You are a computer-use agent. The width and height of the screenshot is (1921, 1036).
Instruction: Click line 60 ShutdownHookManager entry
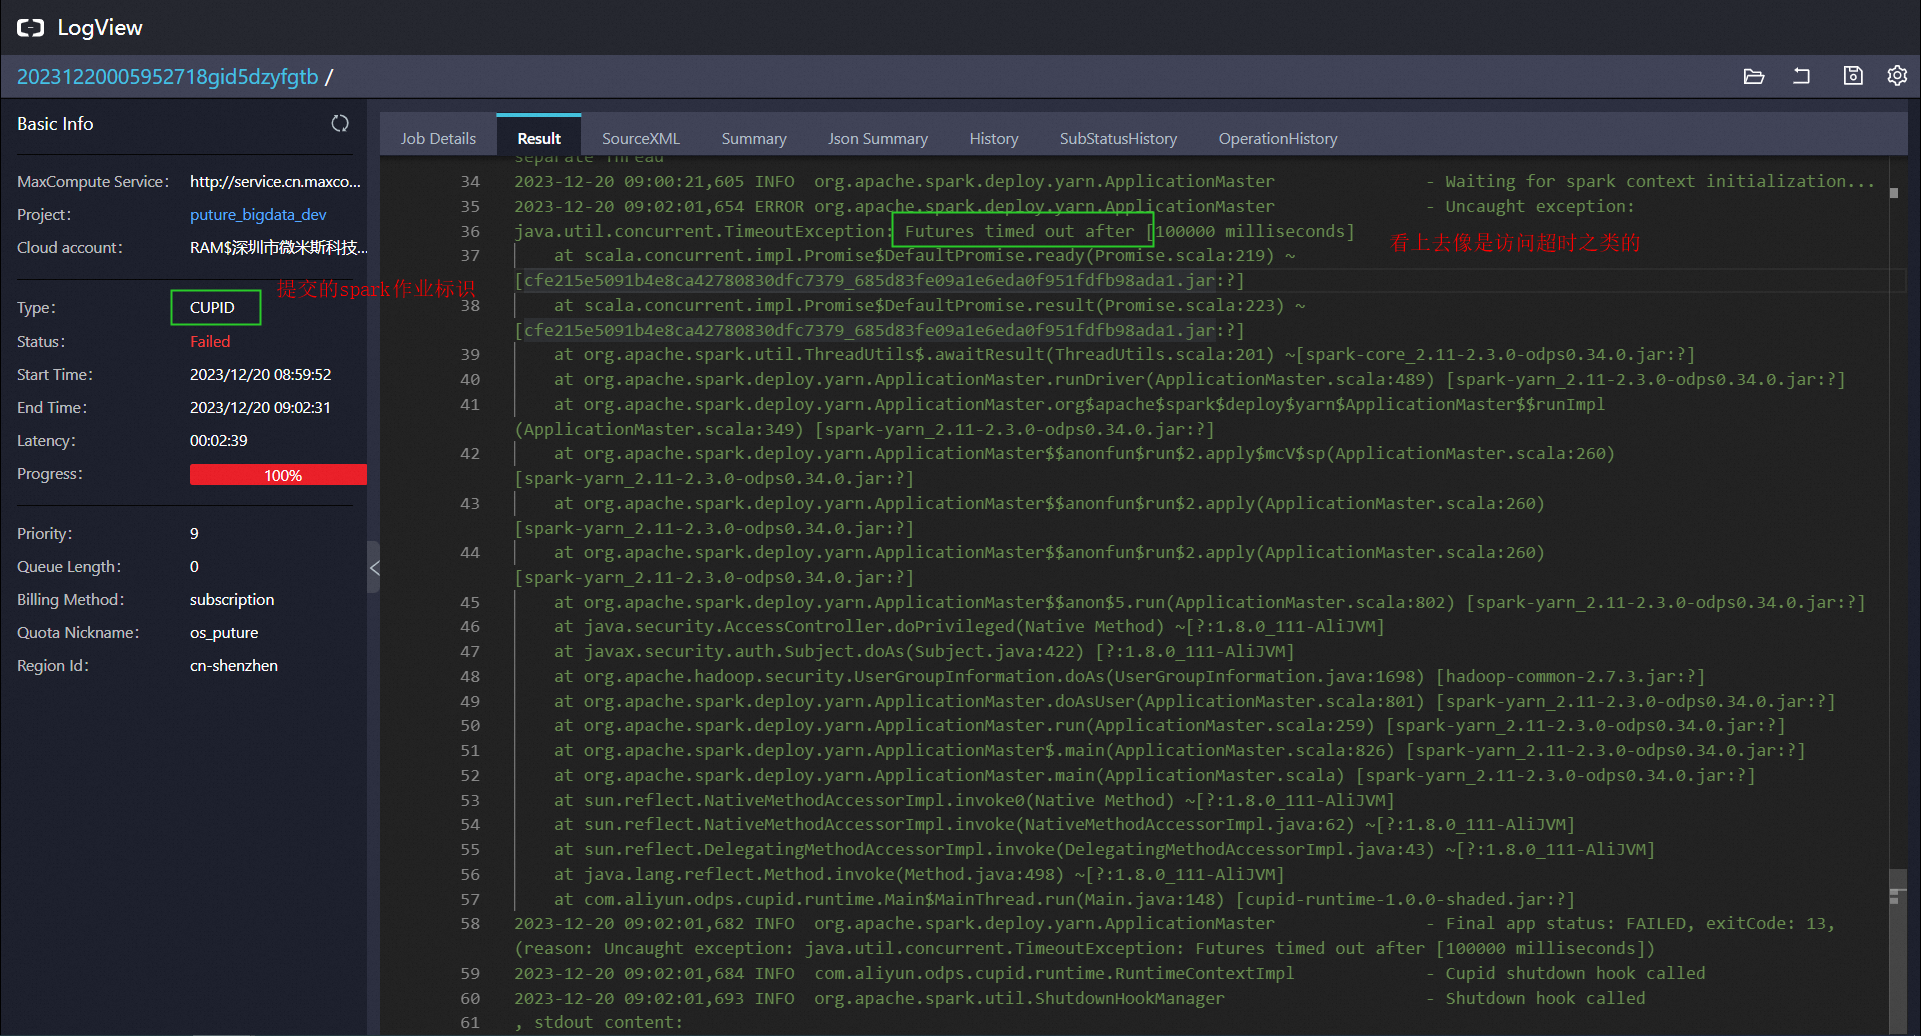tap(1080, 999)
